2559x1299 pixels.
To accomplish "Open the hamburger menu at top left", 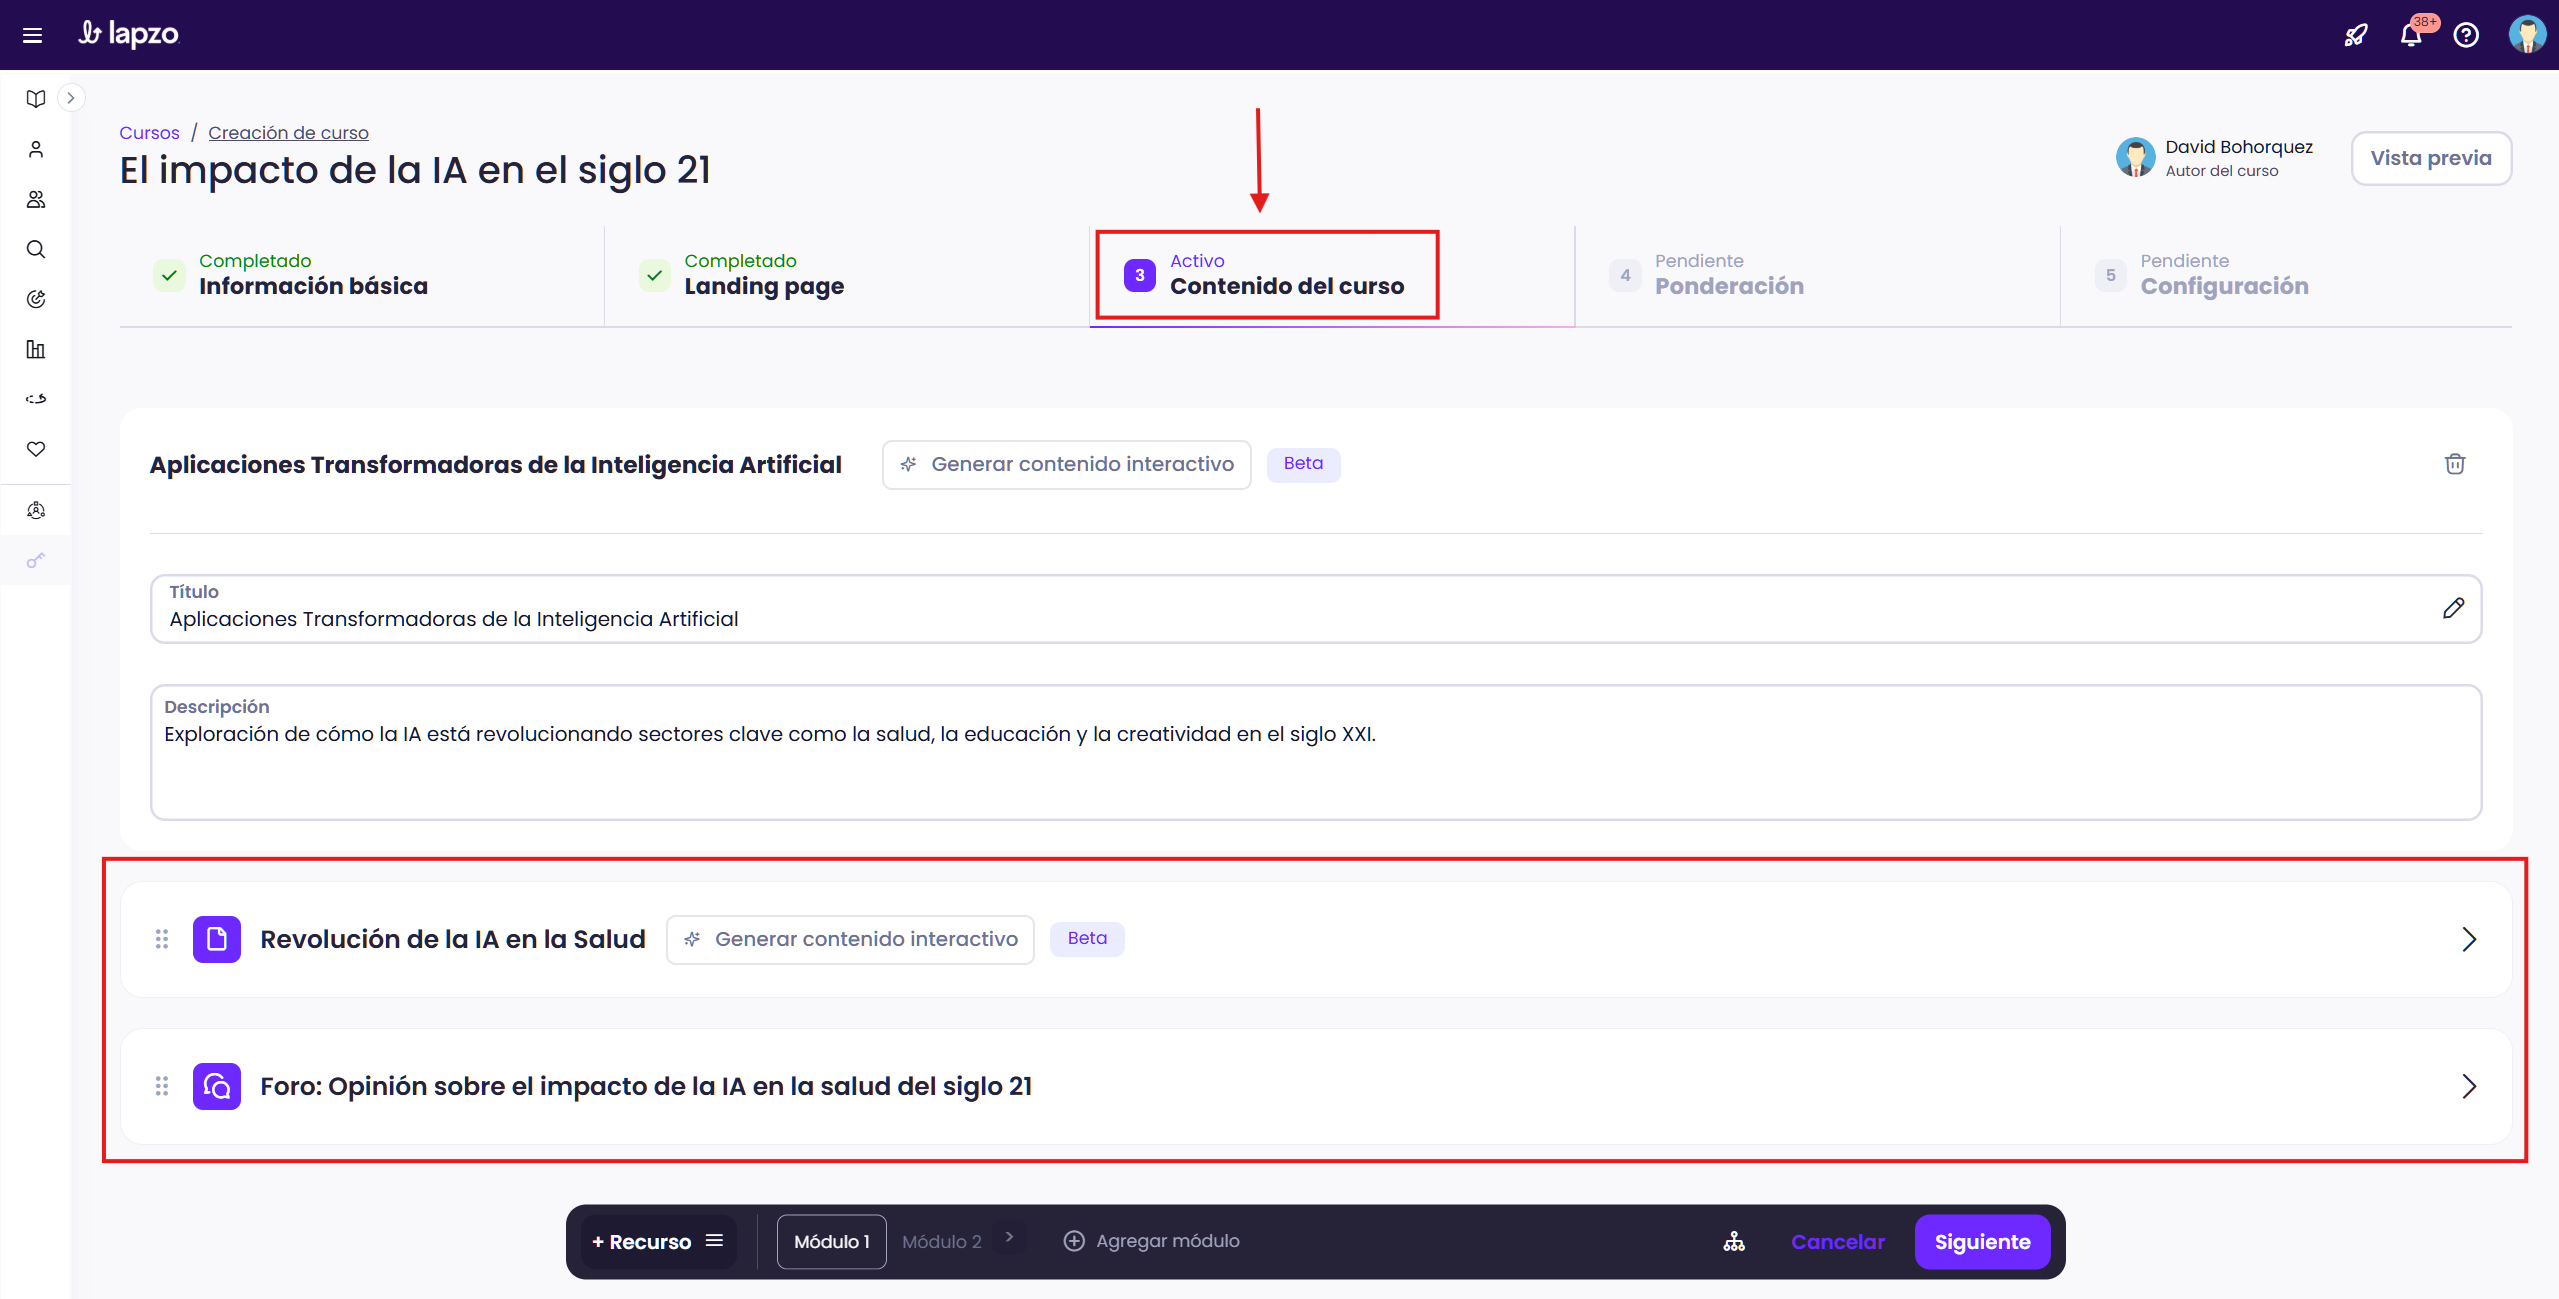I will point(32,36).
